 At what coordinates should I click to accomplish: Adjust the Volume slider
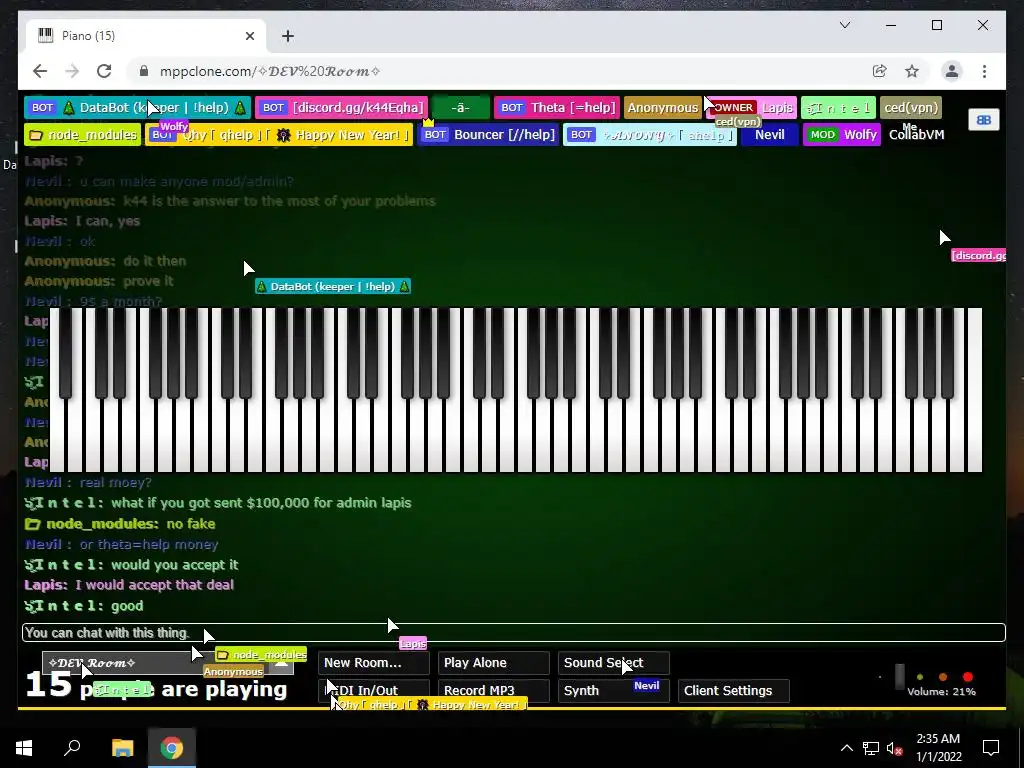tap(899, 677)
